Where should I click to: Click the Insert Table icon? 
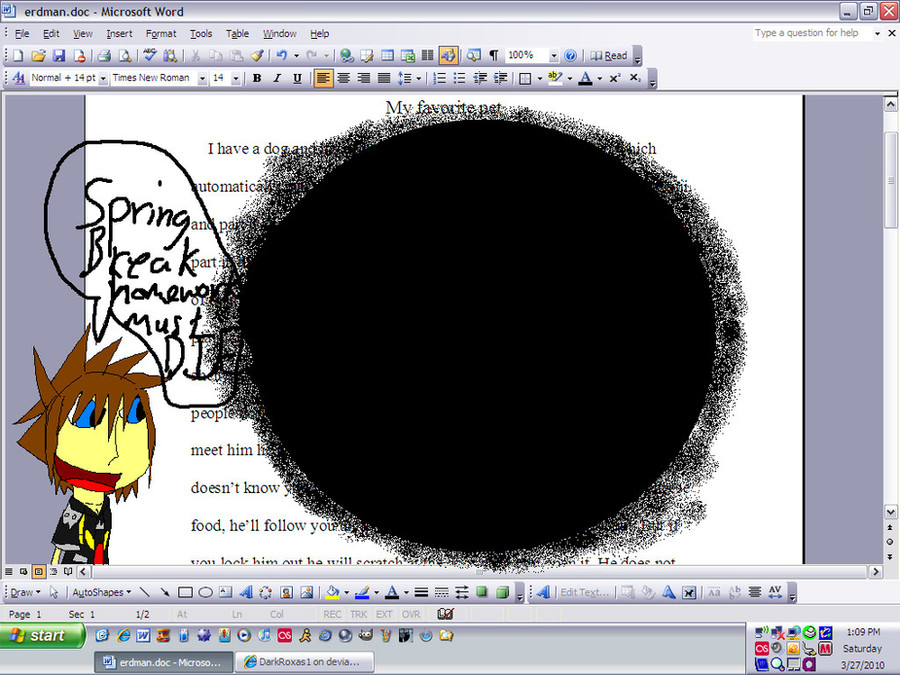click(387, 56)
